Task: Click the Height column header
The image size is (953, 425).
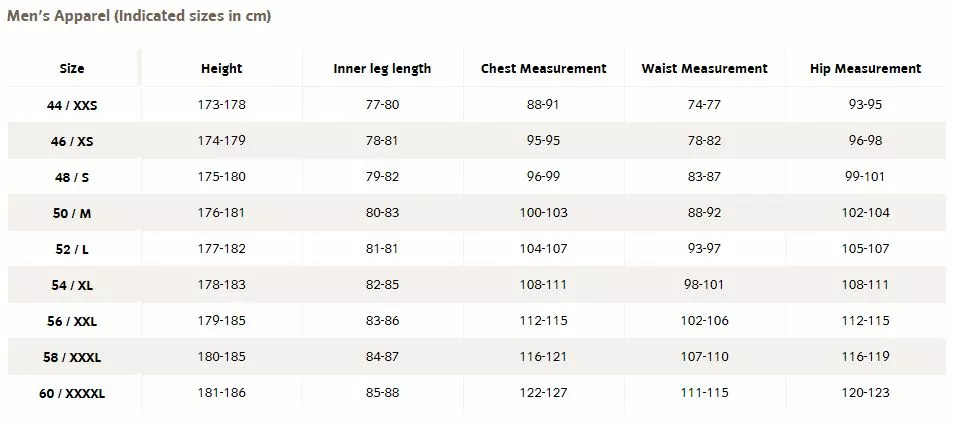Action: (221, 69)
